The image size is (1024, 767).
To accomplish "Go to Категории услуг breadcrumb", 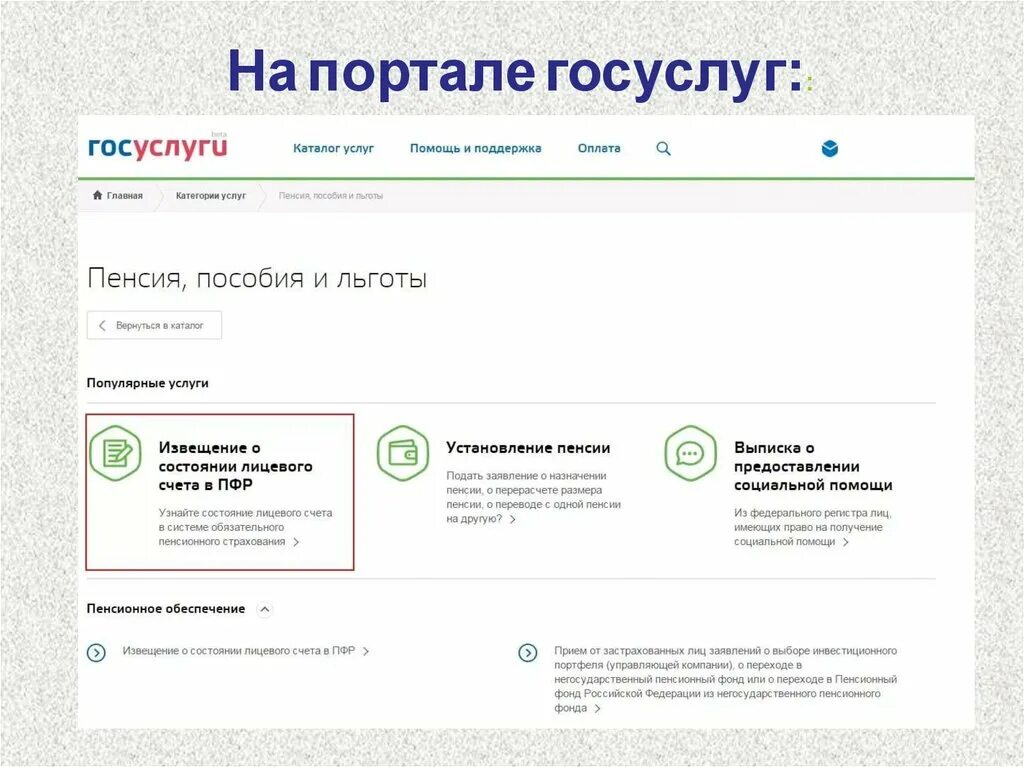I will (x=210, y=195).
